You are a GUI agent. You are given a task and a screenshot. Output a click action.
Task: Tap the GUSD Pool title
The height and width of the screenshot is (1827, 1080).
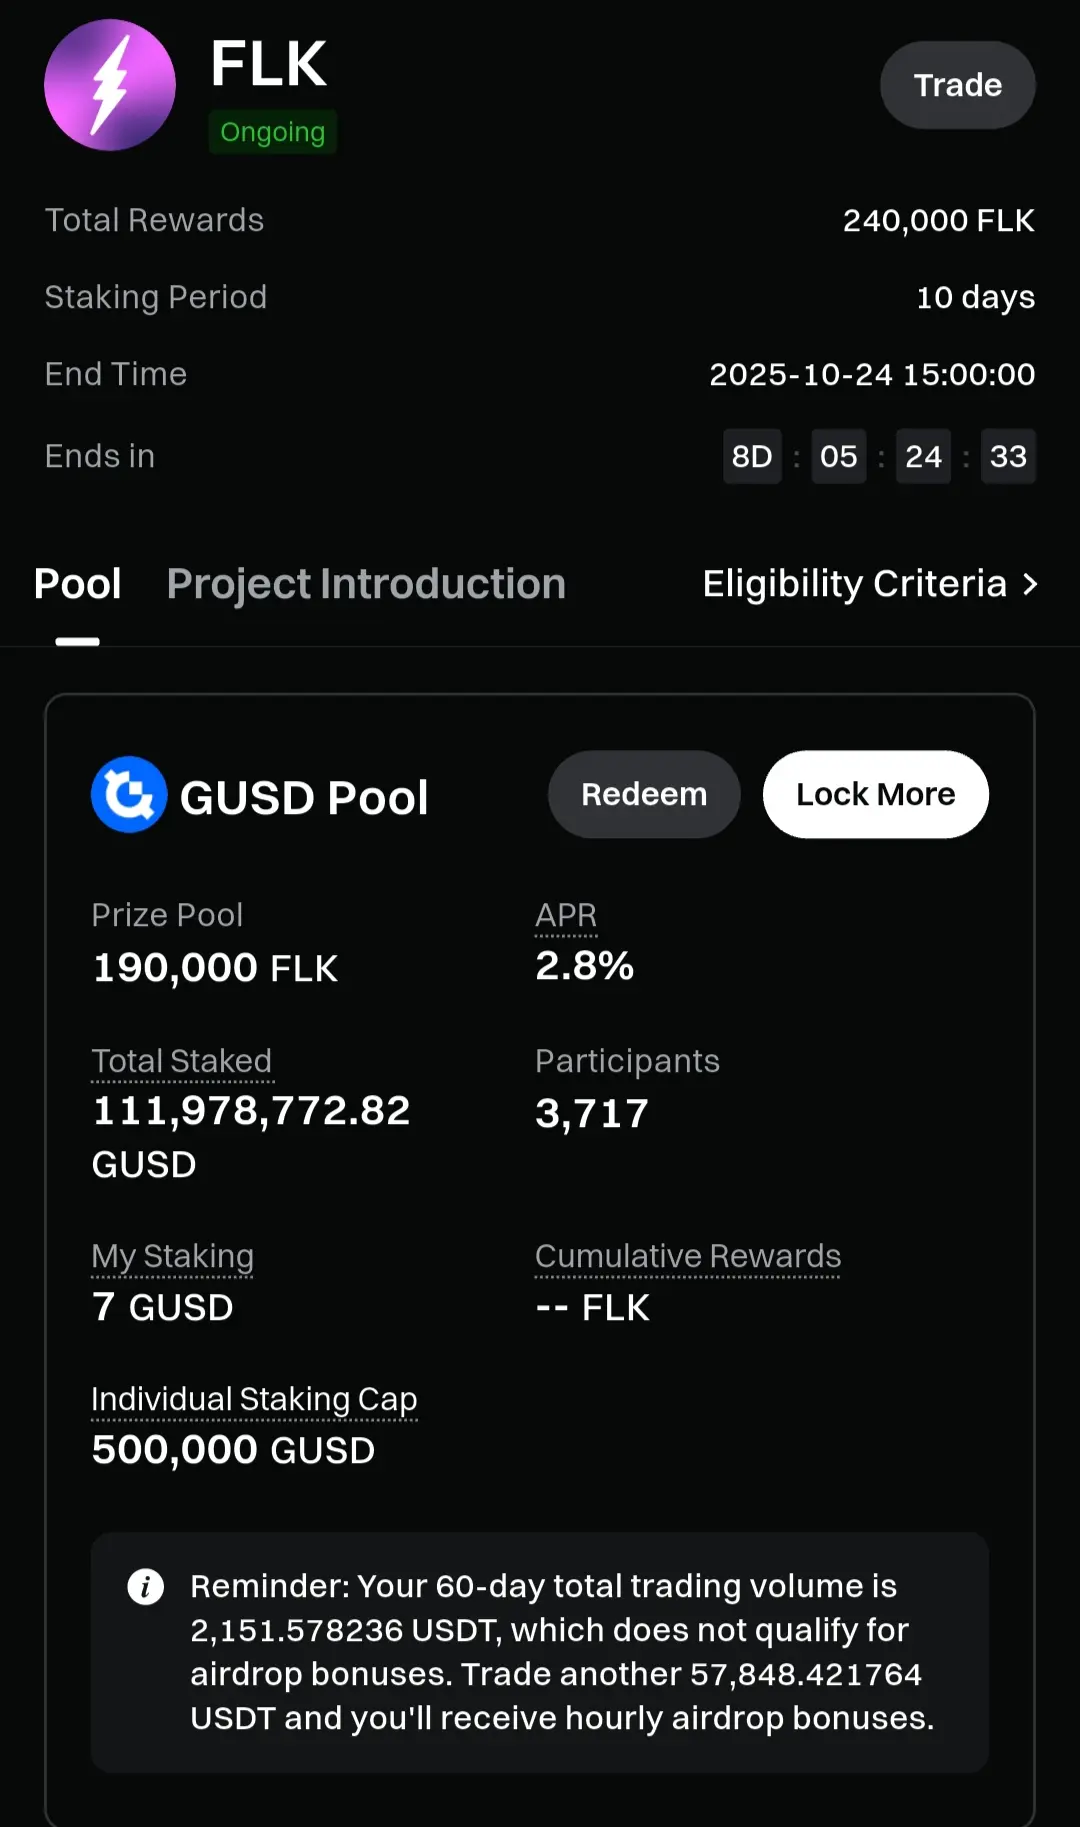tap(304, 798)
